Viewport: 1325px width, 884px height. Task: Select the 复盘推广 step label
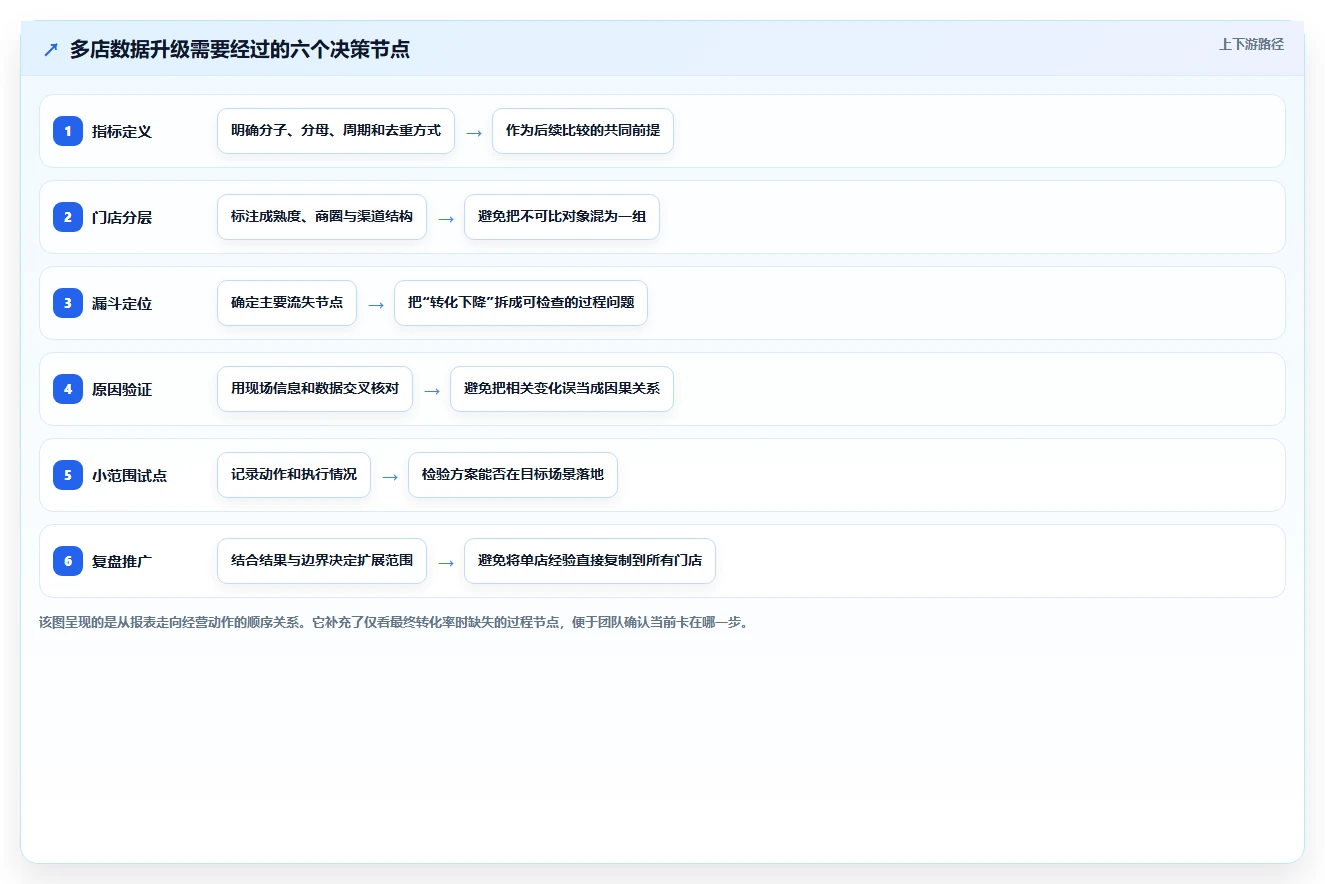tap(122, 561)
